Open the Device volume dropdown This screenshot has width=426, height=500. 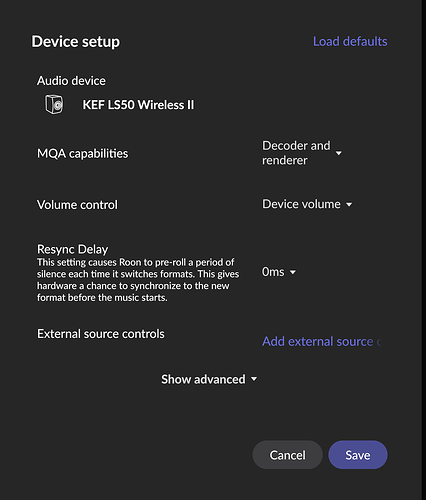point(307,204)
